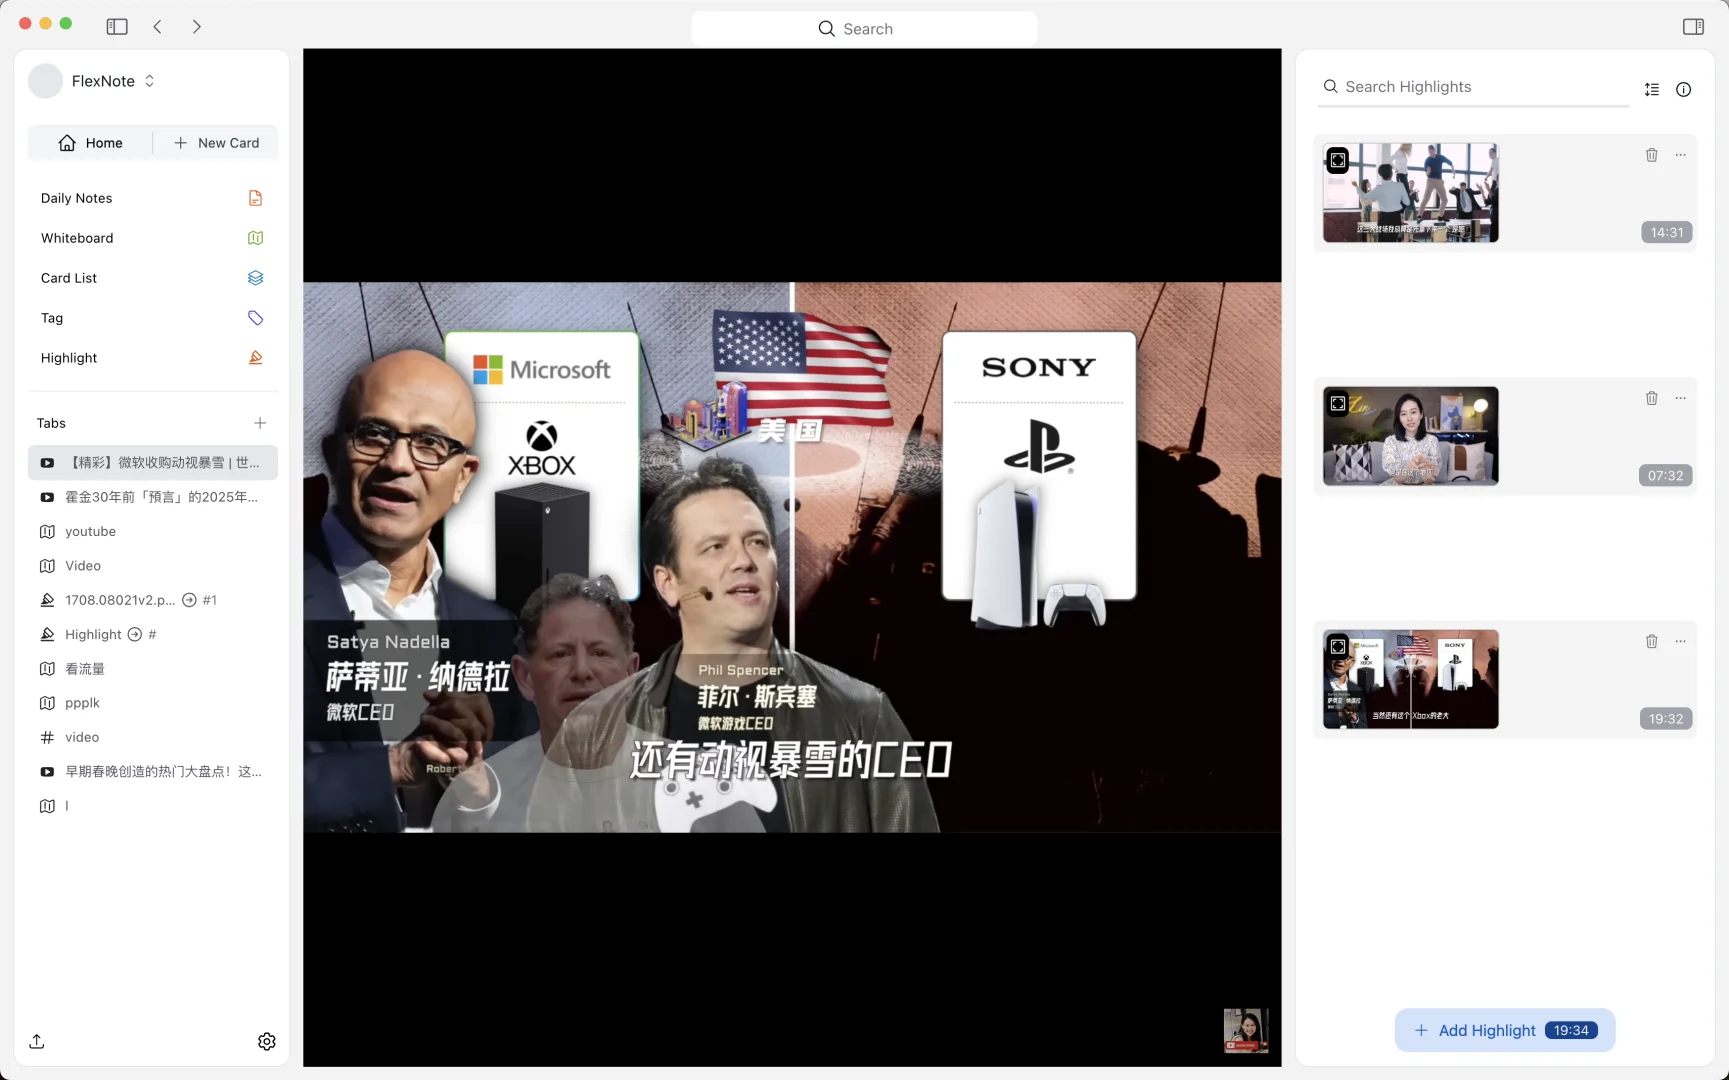1729x1080 pixels.
Task: Go back with the left chevron
Action: (x=157, y=27)
